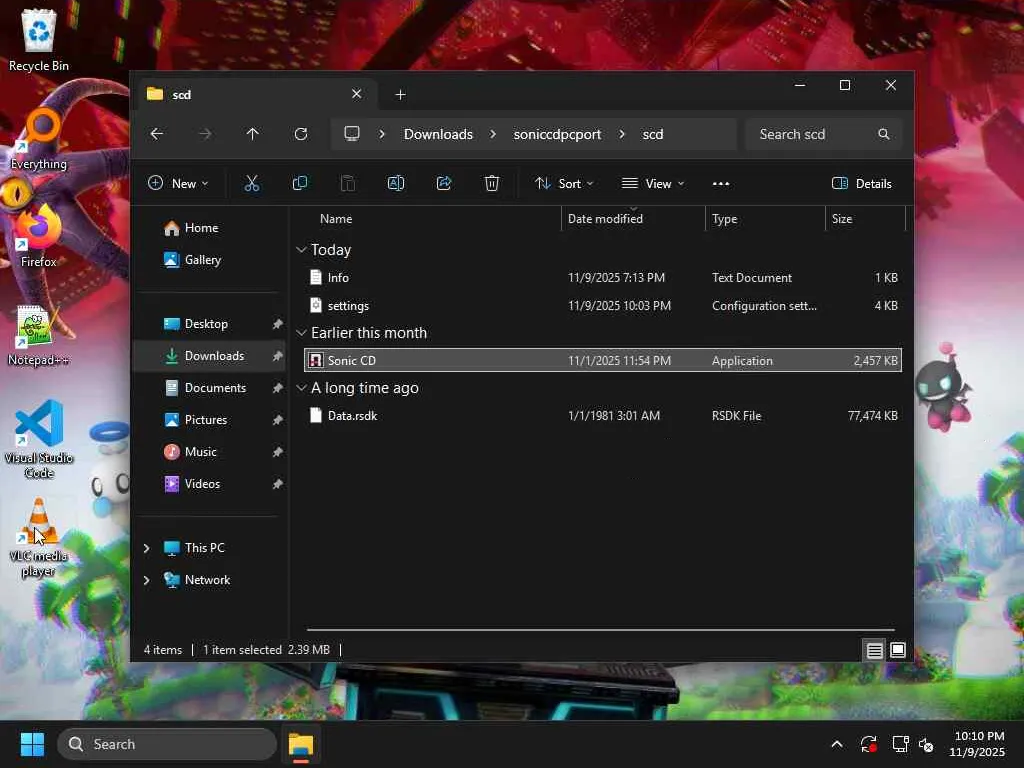
Task: Click the Share icon in toolbar
Action: (444, 184)
